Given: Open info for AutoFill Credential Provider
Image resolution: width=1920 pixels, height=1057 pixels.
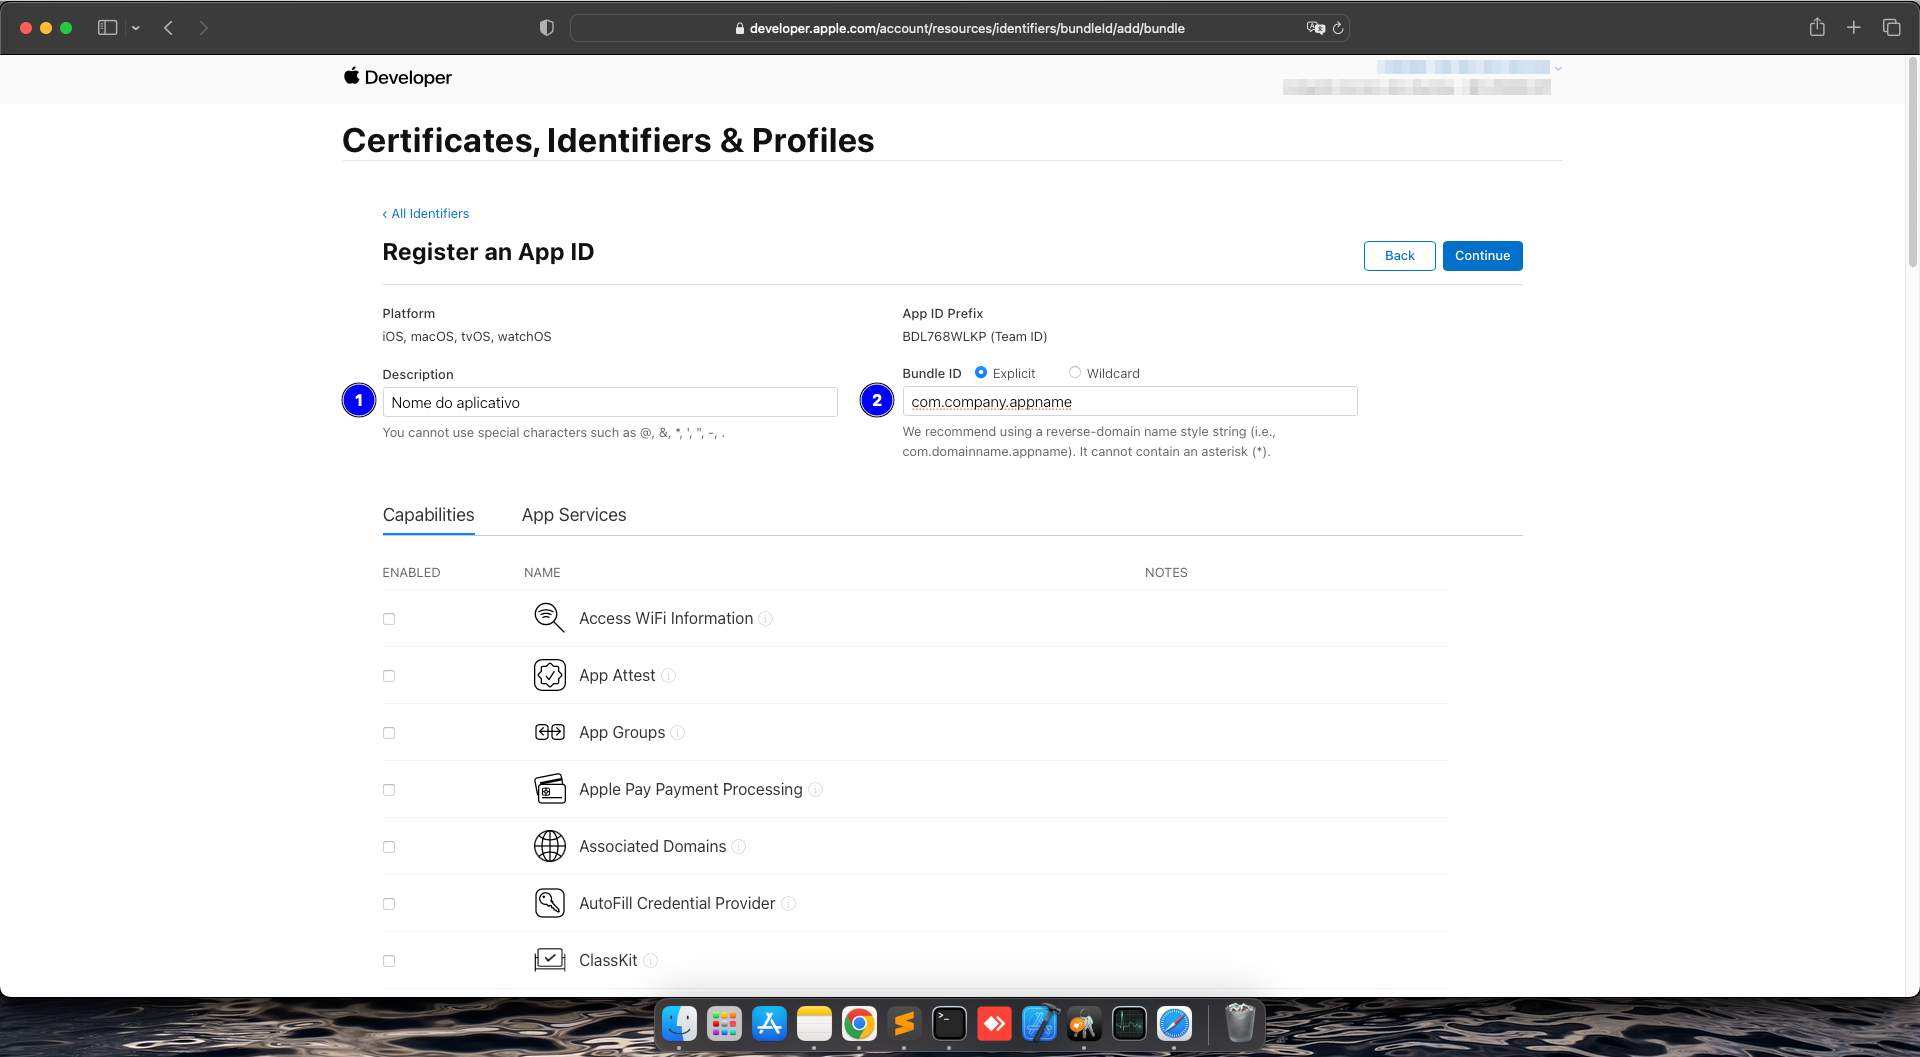Looking at the screenshot, I should [x=789, y=904].
